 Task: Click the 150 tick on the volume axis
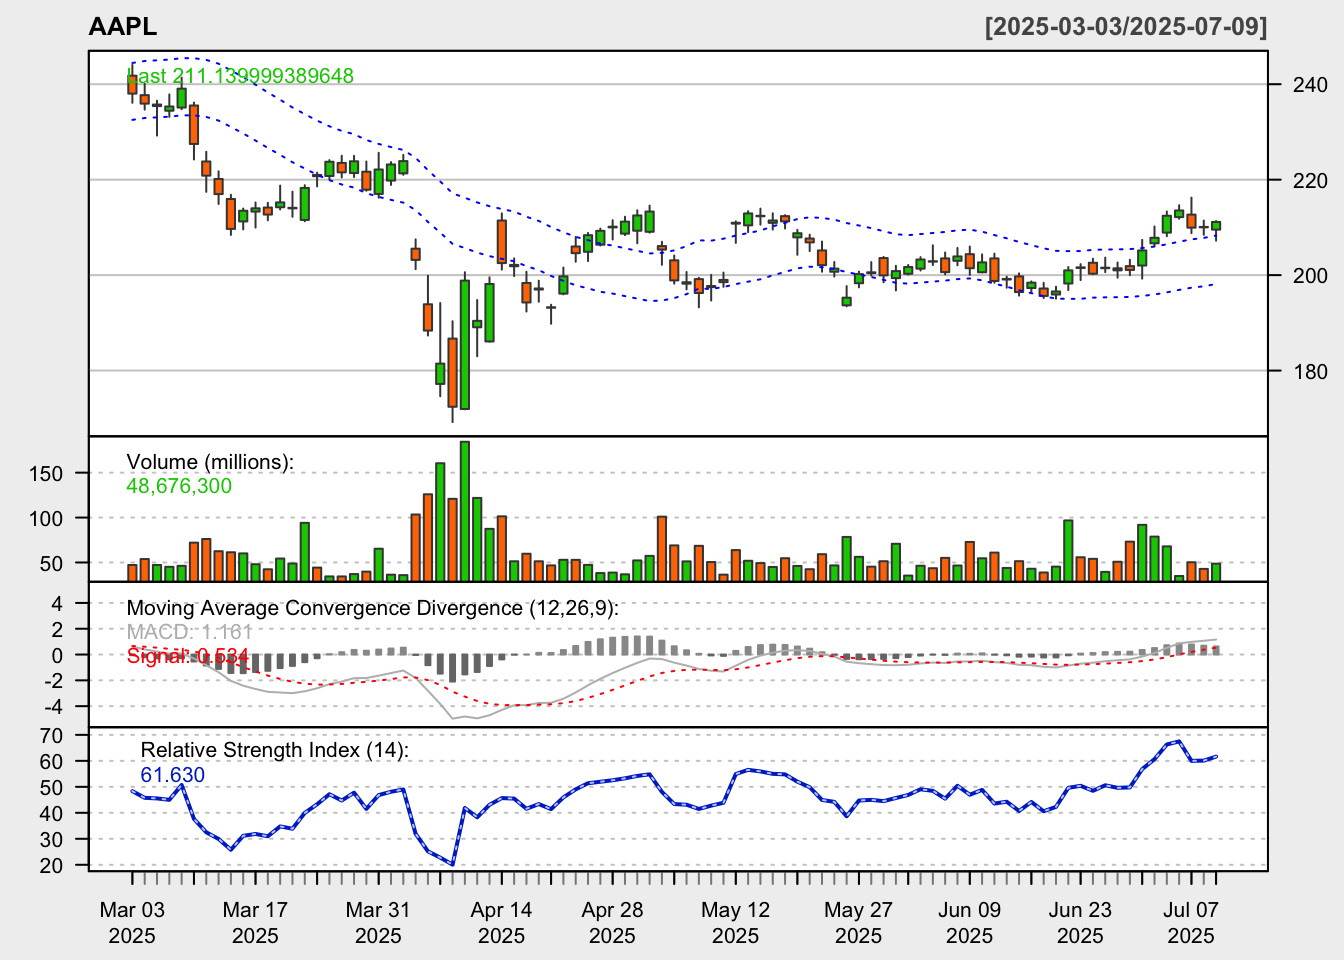(x=47, y=474)
